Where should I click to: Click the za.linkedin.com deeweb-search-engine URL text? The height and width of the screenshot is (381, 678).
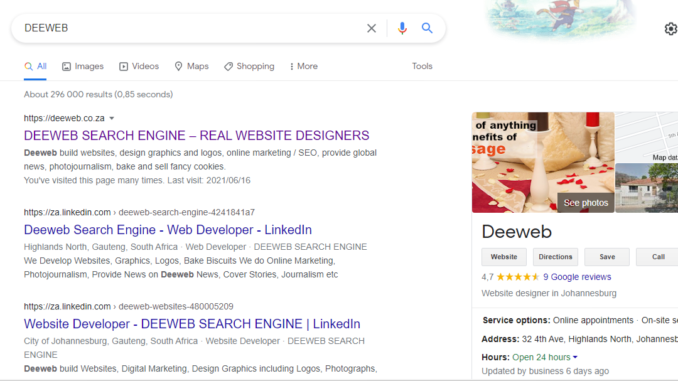(x=139, y=212)
